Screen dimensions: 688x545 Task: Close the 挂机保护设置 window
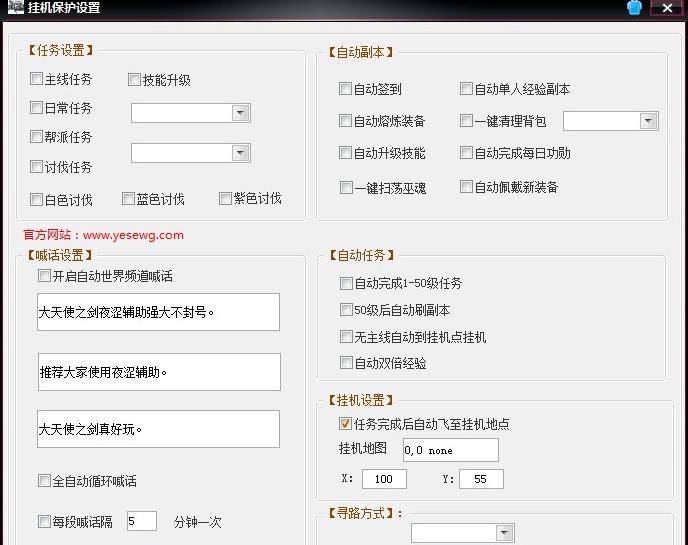[x=667, y=8]
